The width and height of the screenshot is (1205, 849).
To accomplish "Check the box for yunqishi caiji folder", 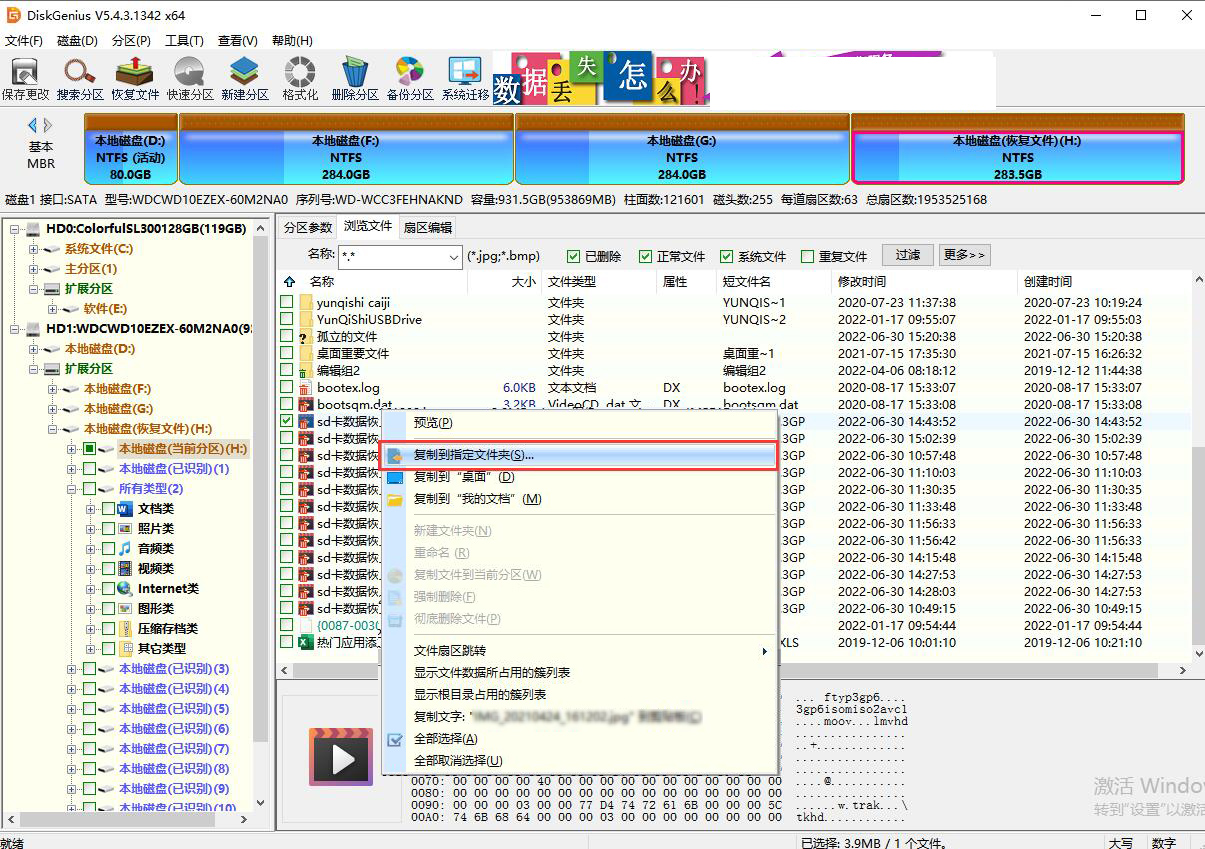I will click(x=287, y=302).
